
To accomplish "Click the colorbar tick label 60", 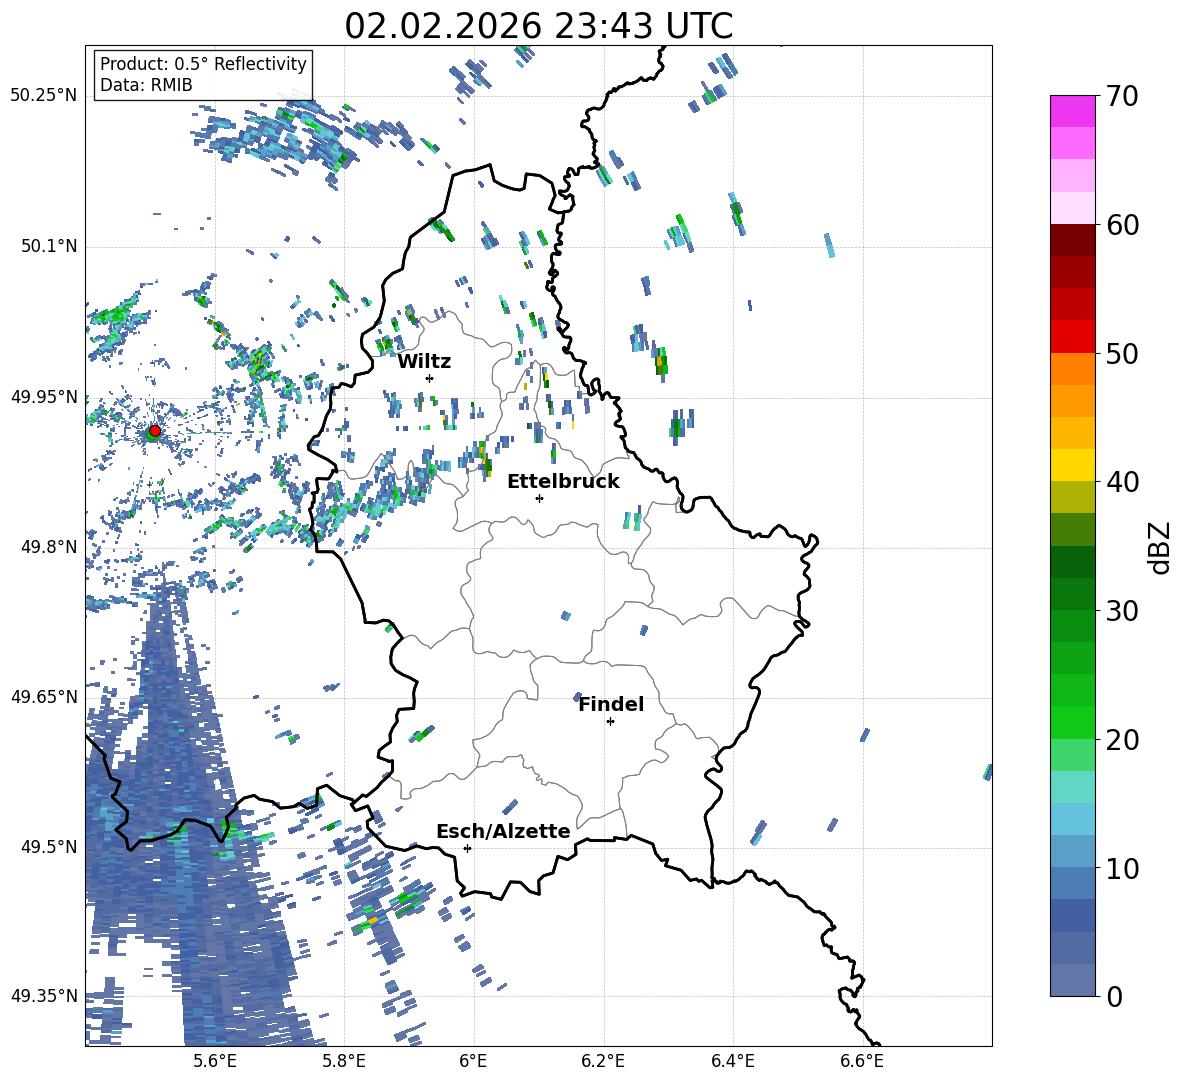I will pyautogui.click(x=1122, y=225).
